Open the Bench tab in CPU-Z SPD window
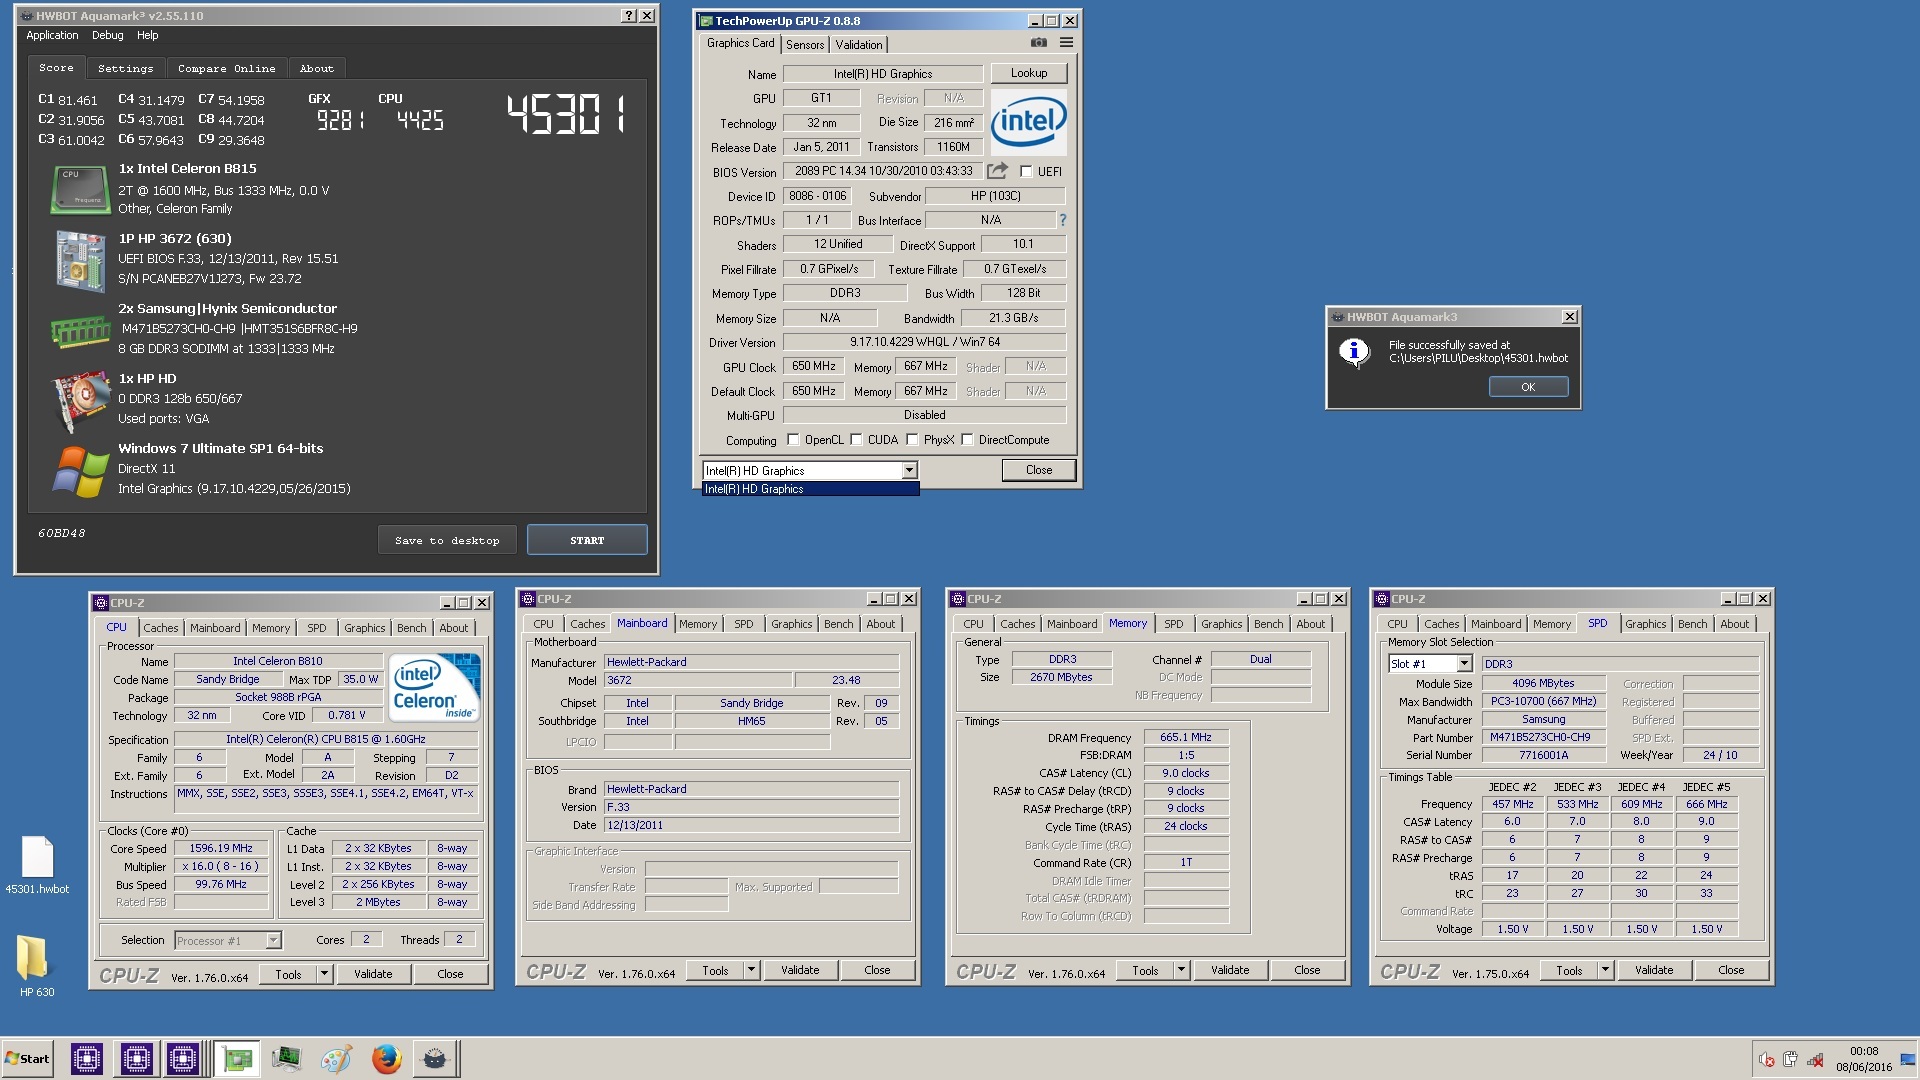This screenshot has width=1920, height=1080. pyautogui.click(x=1692, y=624)
